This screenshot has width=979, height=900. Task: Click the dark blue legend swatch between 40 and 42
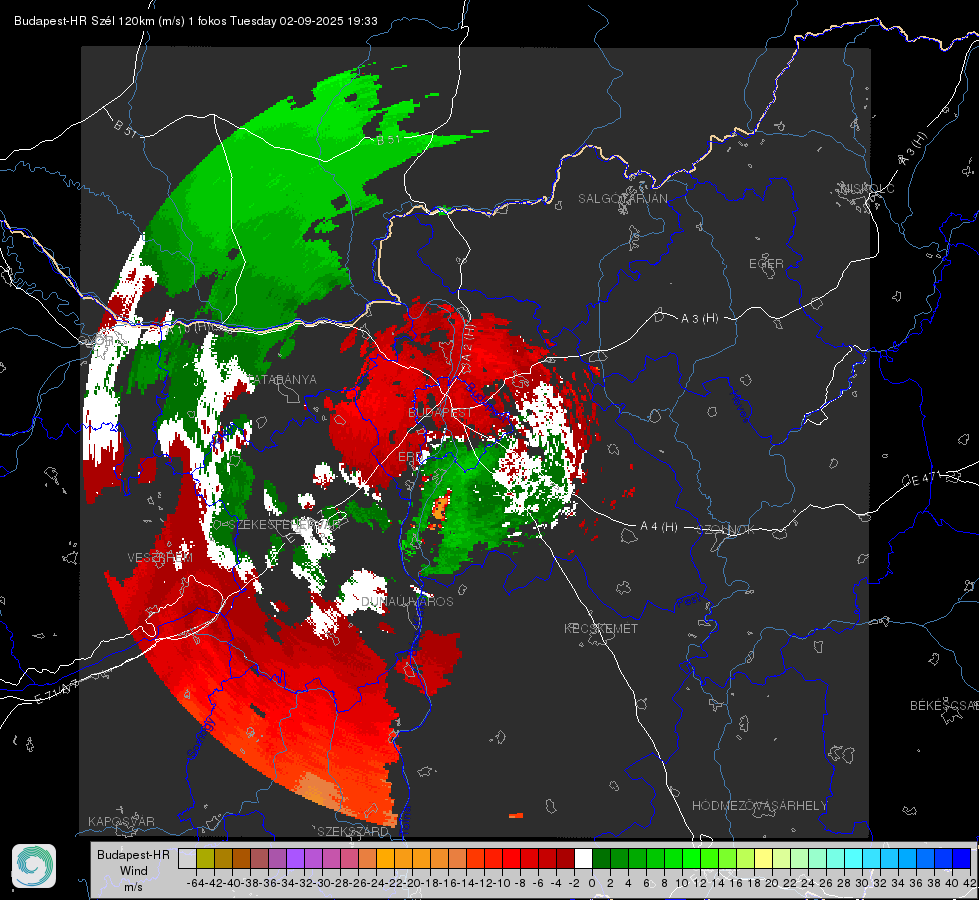[x=962, y=859]
